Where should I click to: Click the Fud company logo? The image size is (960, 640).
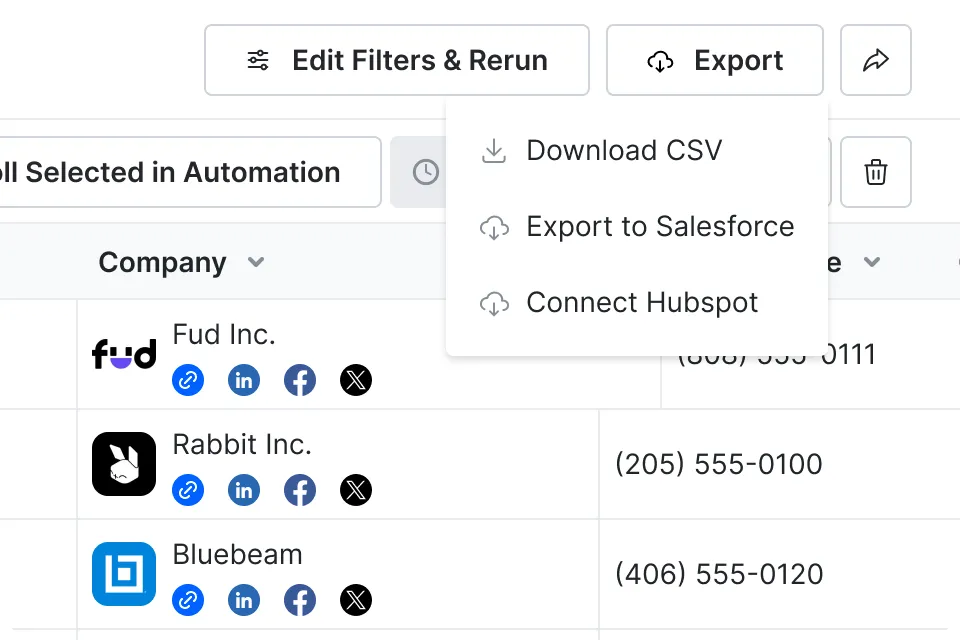(124, 354)
